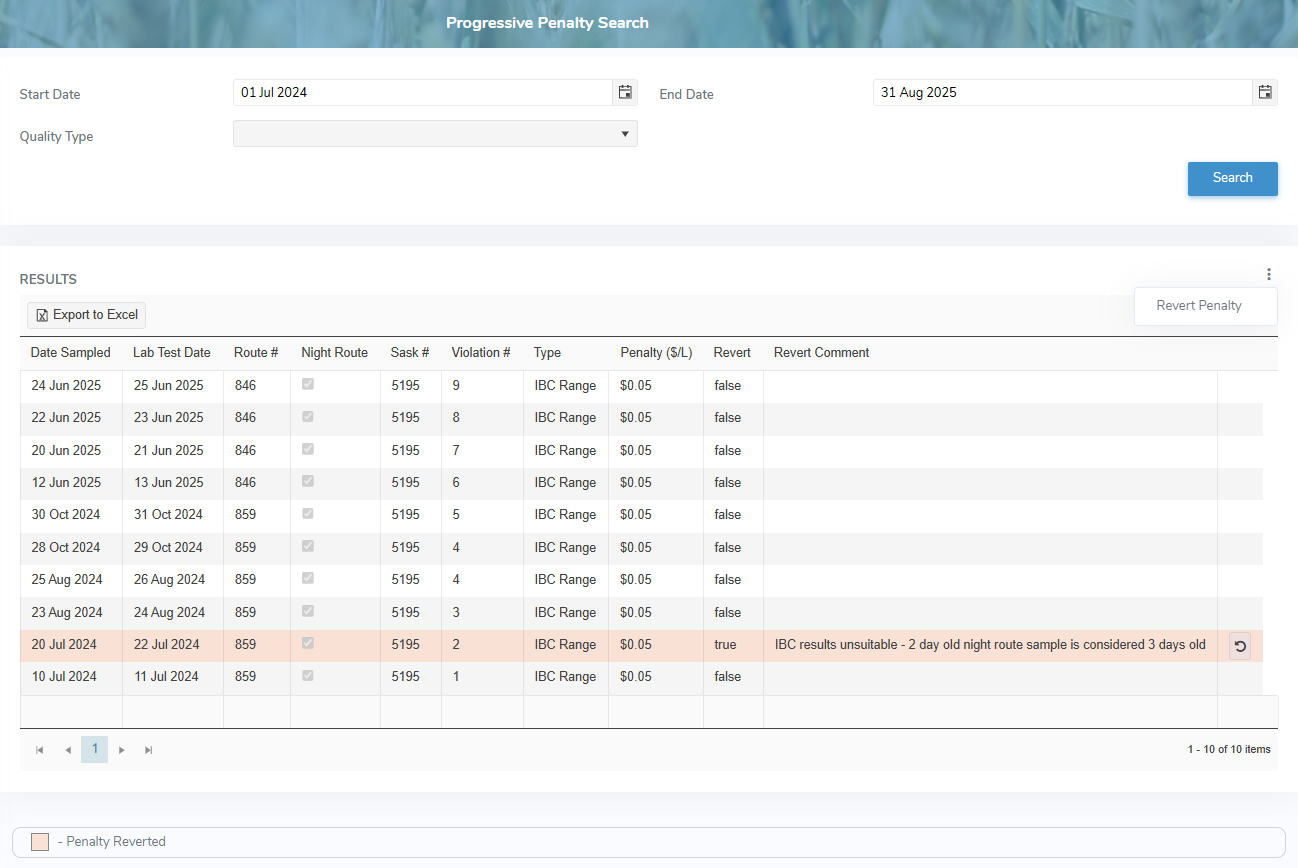Click the revert arrow icon on the highlighted row

(1240, 646)
